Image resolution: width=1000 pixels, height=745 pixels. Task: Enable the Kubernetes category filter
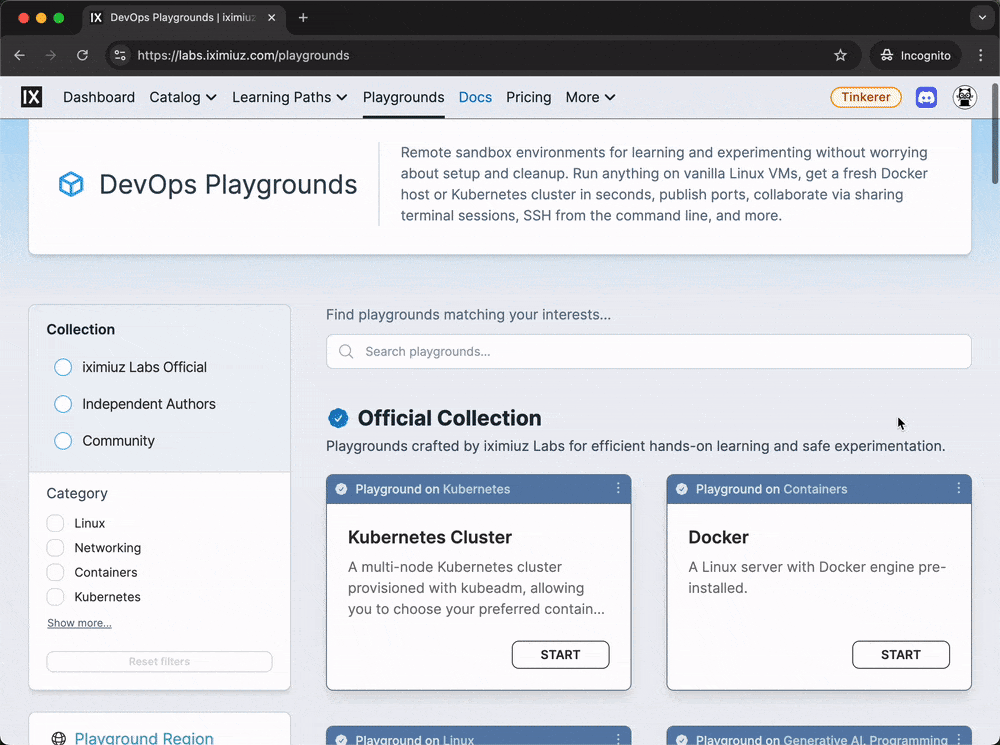pyautogui.click(x=56, y=597)
